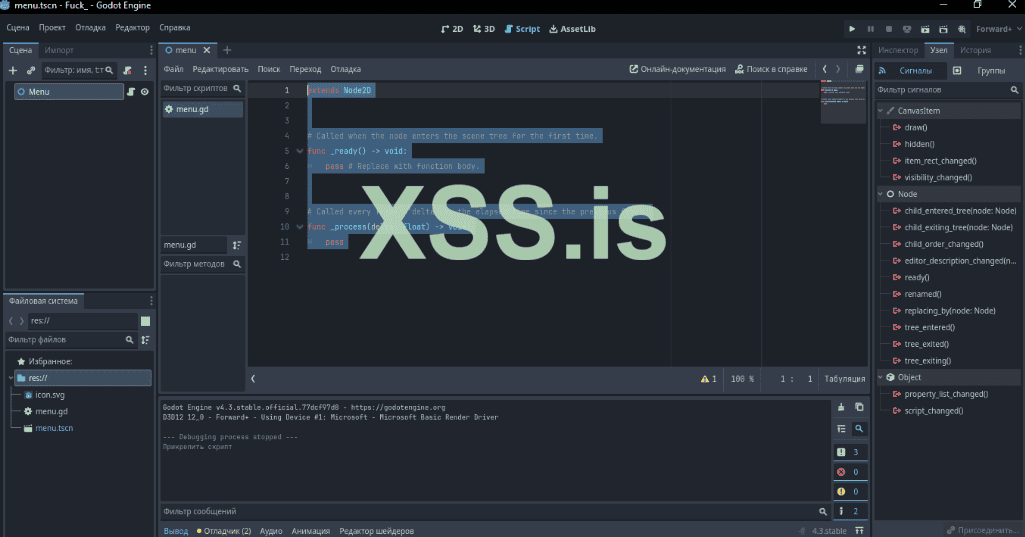The image size is (1025, 537).
Task: Collapse the res:// folder in the file system
Action: tap(10, 379)
